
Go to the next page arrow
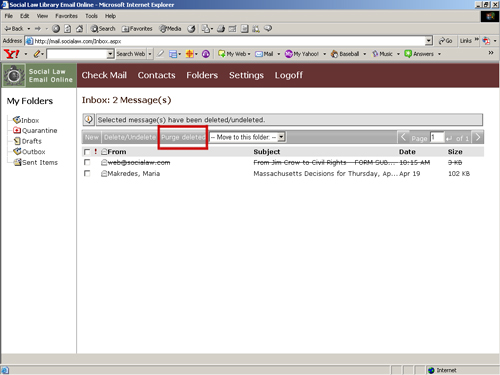(478, 137)
